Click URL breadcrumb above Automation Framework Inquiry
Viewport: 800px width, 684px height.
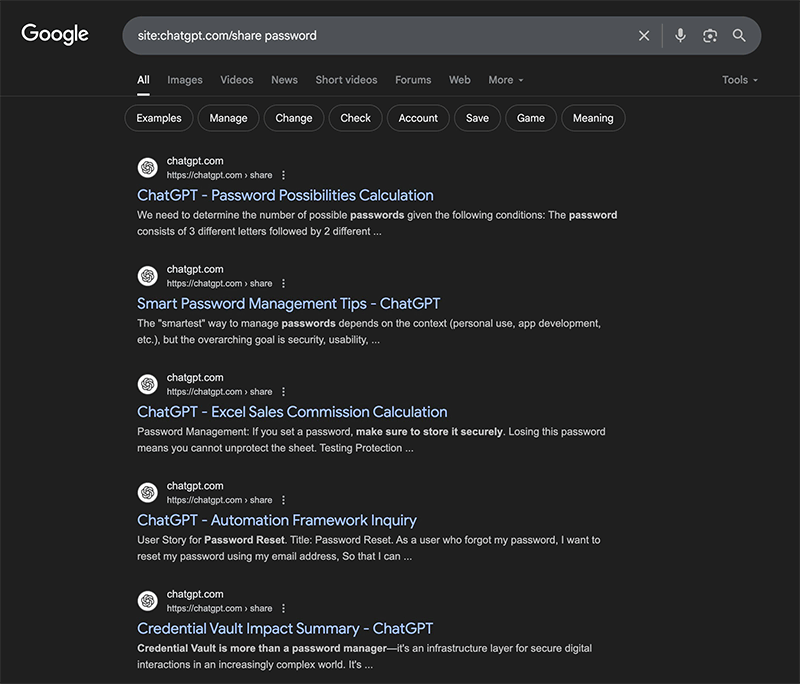pyautogui.click(x=219, y=500)
